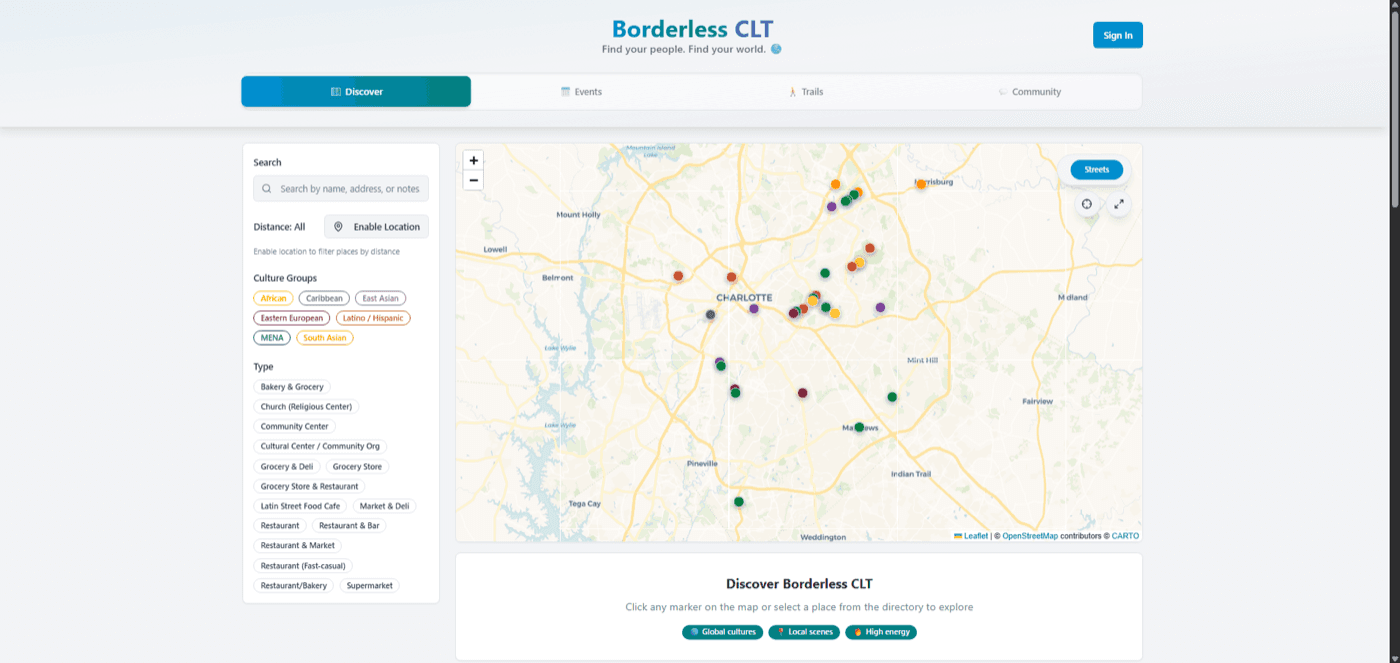Screen dimensions: 1400x663
Task: Filter by Latino / Hispanic culture group
Action: point(373,318)
